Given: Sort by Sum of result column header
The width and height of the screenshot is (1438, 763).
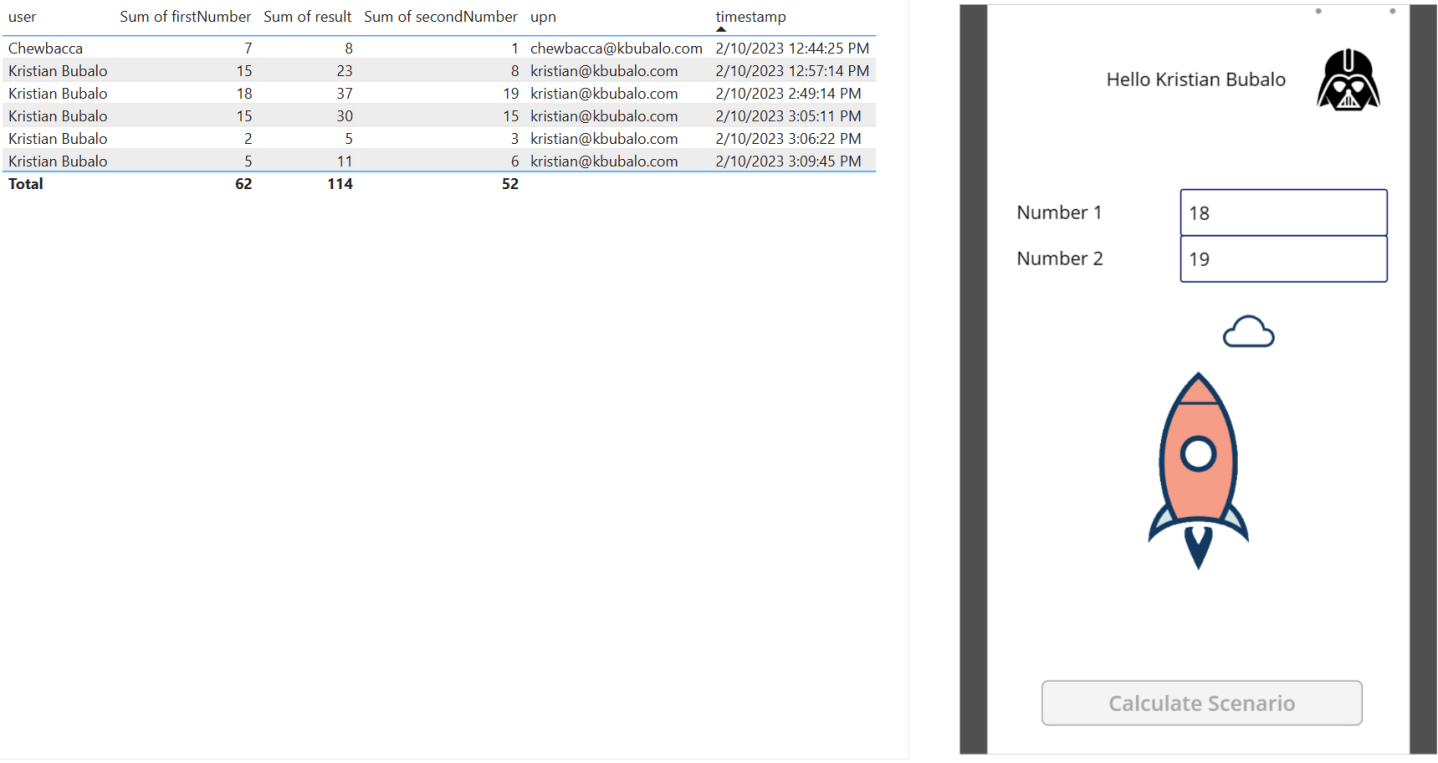Looking at the screenshot, I should pos(307,17).
